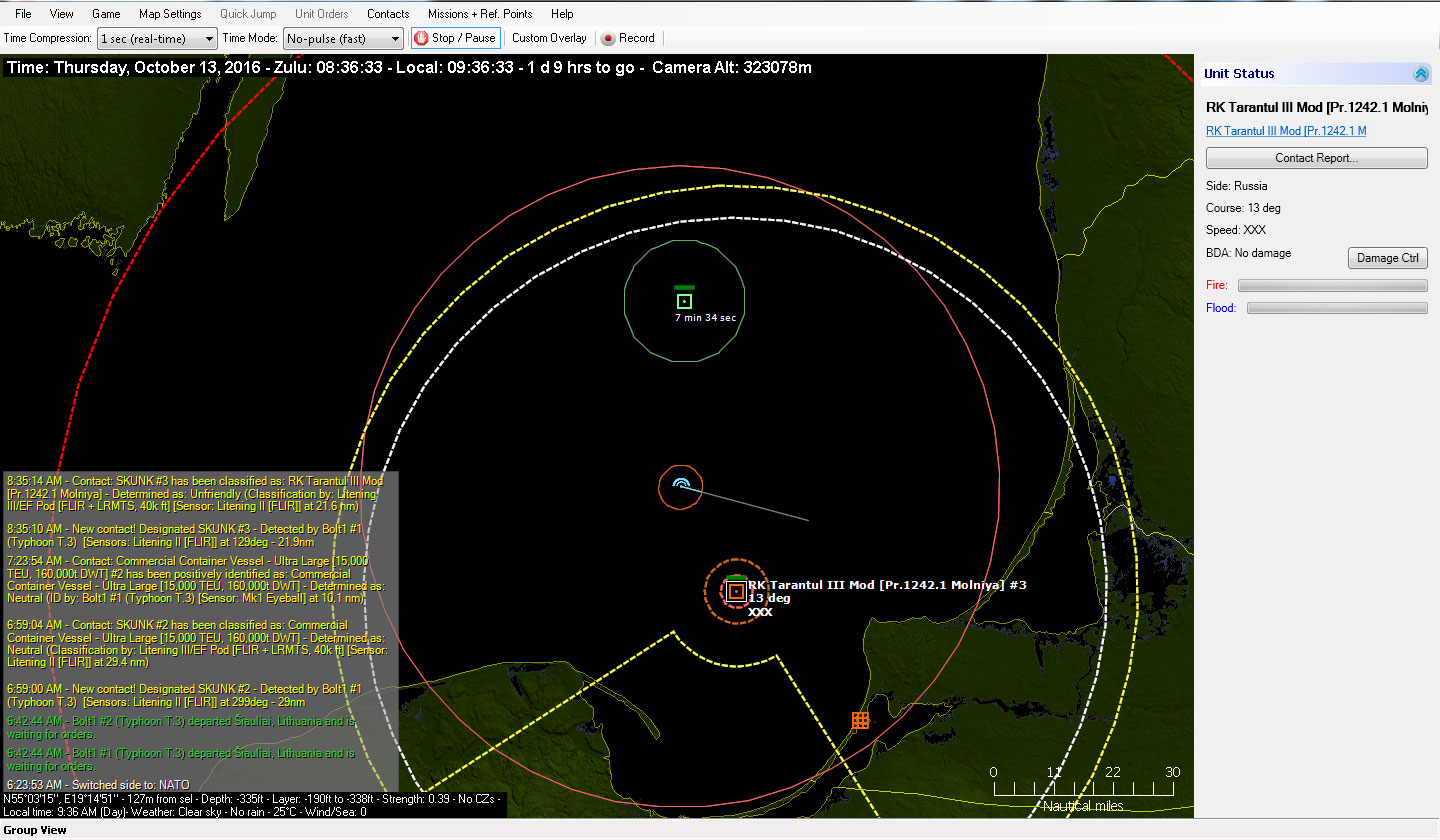Image resolution: width=1440 pixels, height=840 pixels.
Task: Open Missions + Ref. Points menu
Action: click(480, 14)
